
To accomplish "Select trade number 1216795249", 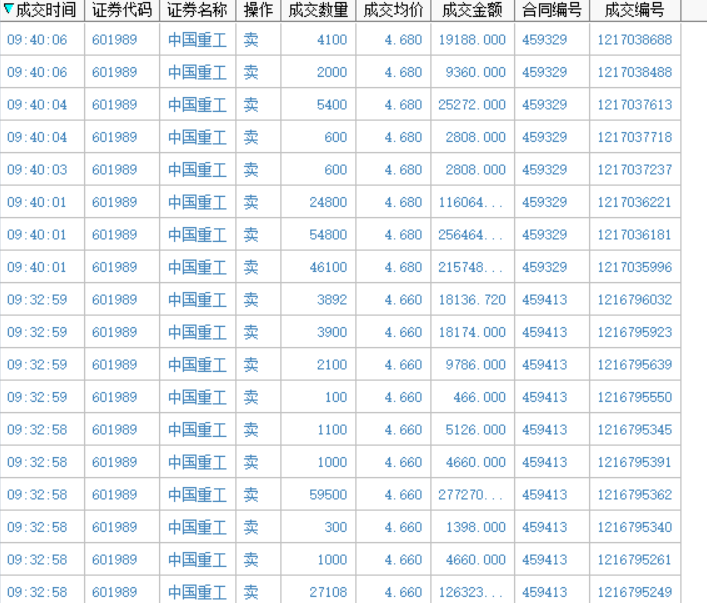I will coord(635,592).
